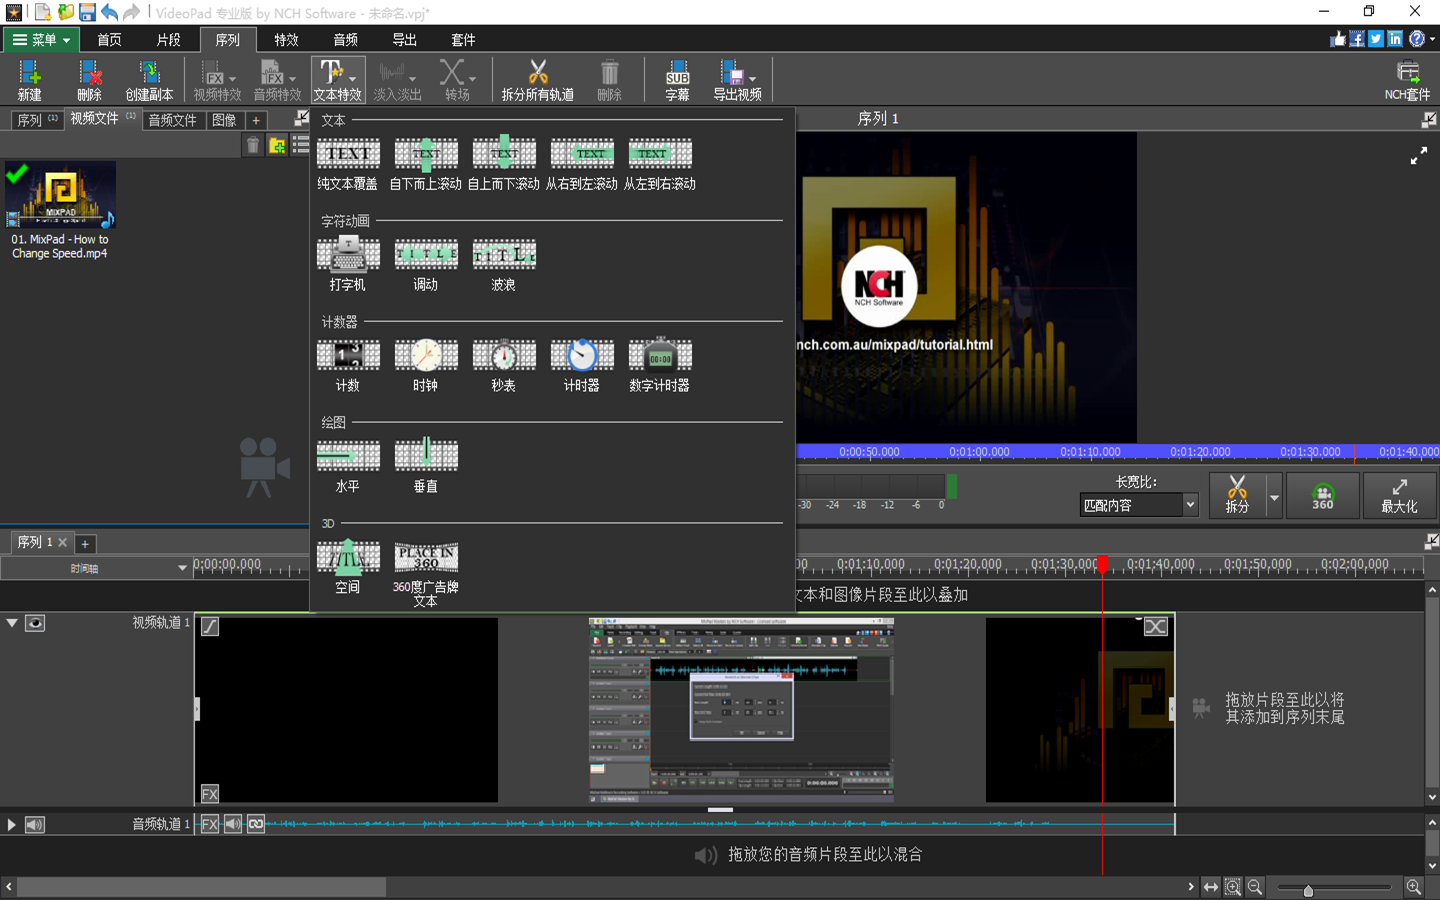The image size is (1440, 900).
Task: Toggle the audio track speaker next to FX
Action: (x=233, y=824)
